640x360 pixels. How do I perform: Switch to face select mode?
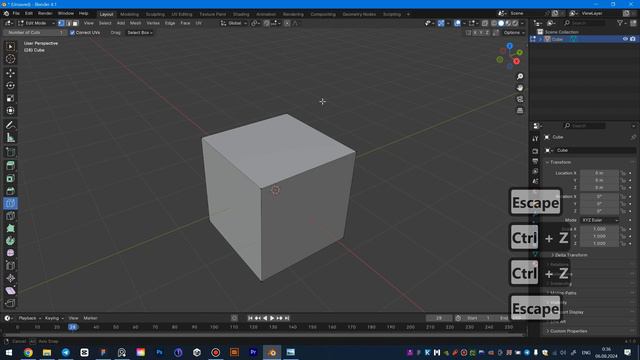point(75,23)
